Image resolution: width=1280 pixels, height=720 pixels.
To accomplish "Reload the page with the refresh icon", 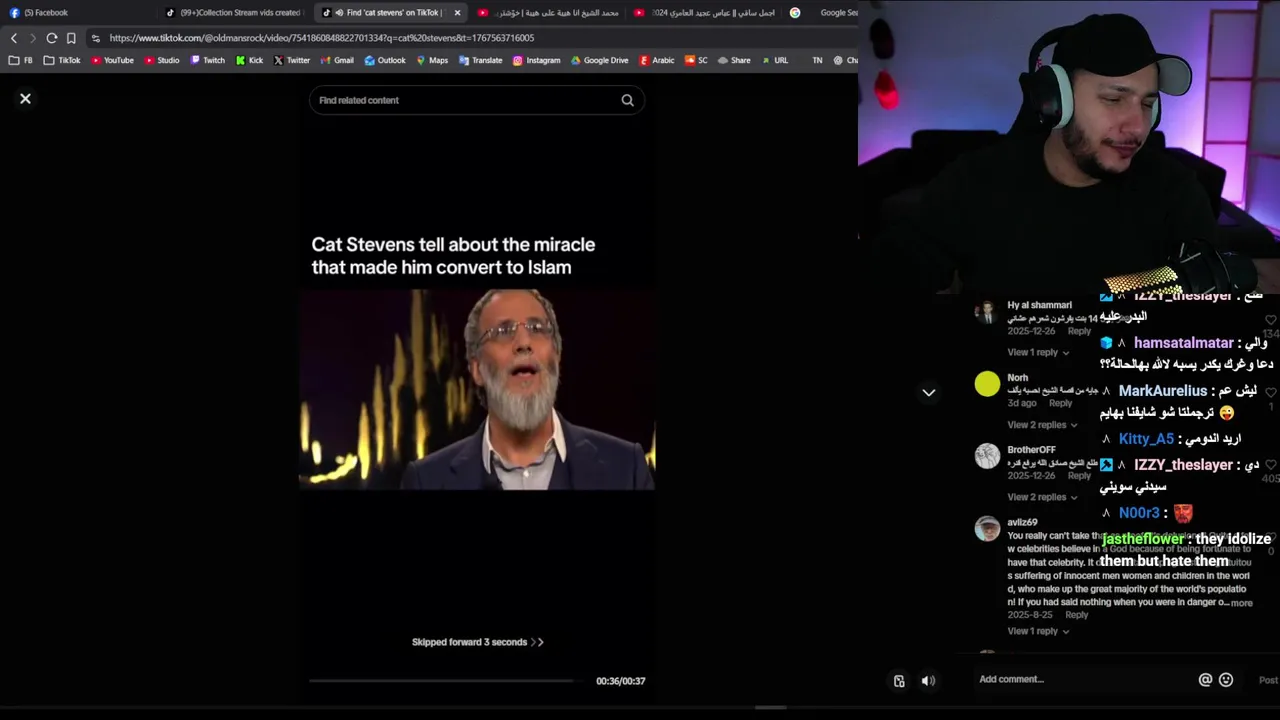I will [x=51, y=38].
